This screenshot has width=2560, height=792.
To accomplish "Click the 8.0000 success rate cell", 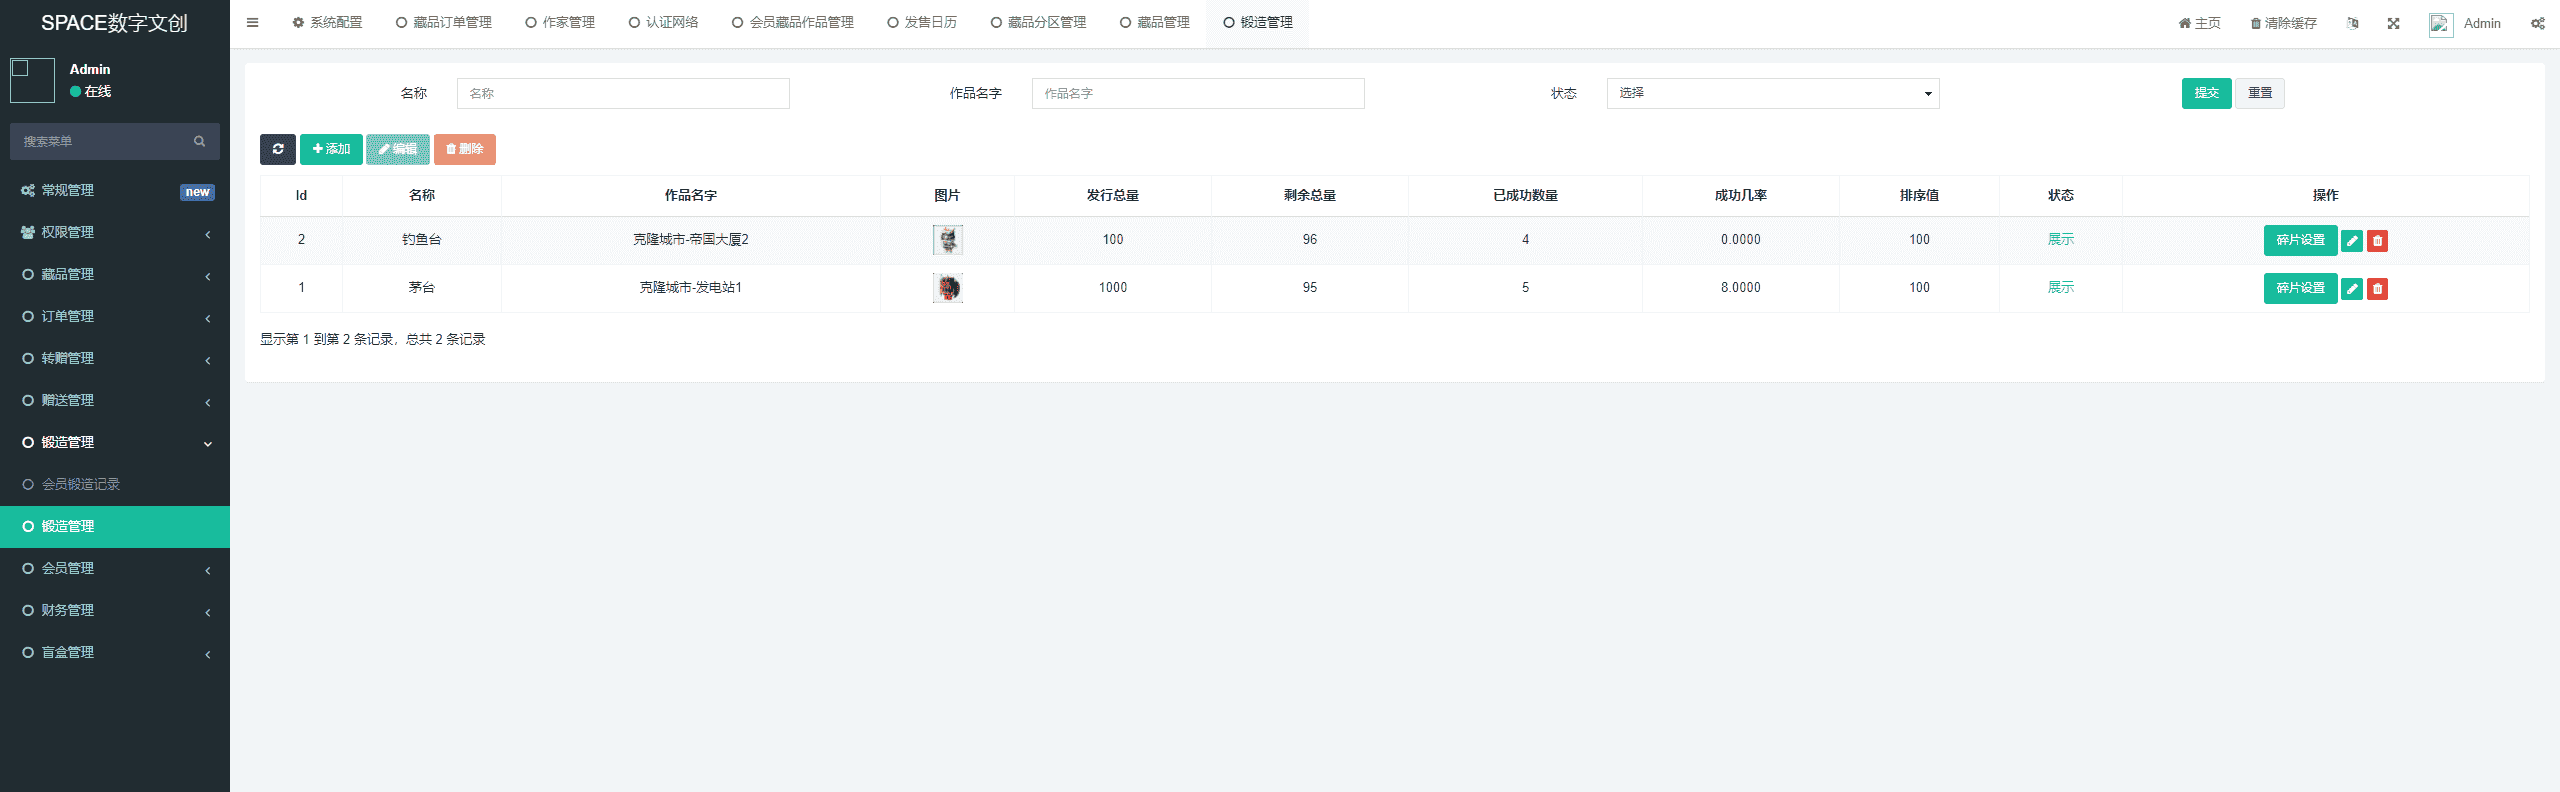I will (1740, 288).
